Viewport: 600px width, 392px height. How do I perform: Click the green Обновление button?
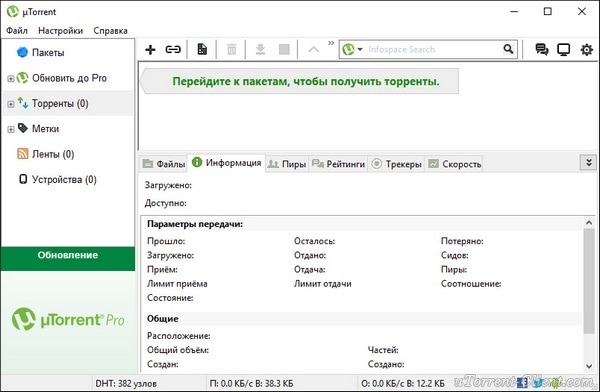pyautogui.click(x=68, y=259)
